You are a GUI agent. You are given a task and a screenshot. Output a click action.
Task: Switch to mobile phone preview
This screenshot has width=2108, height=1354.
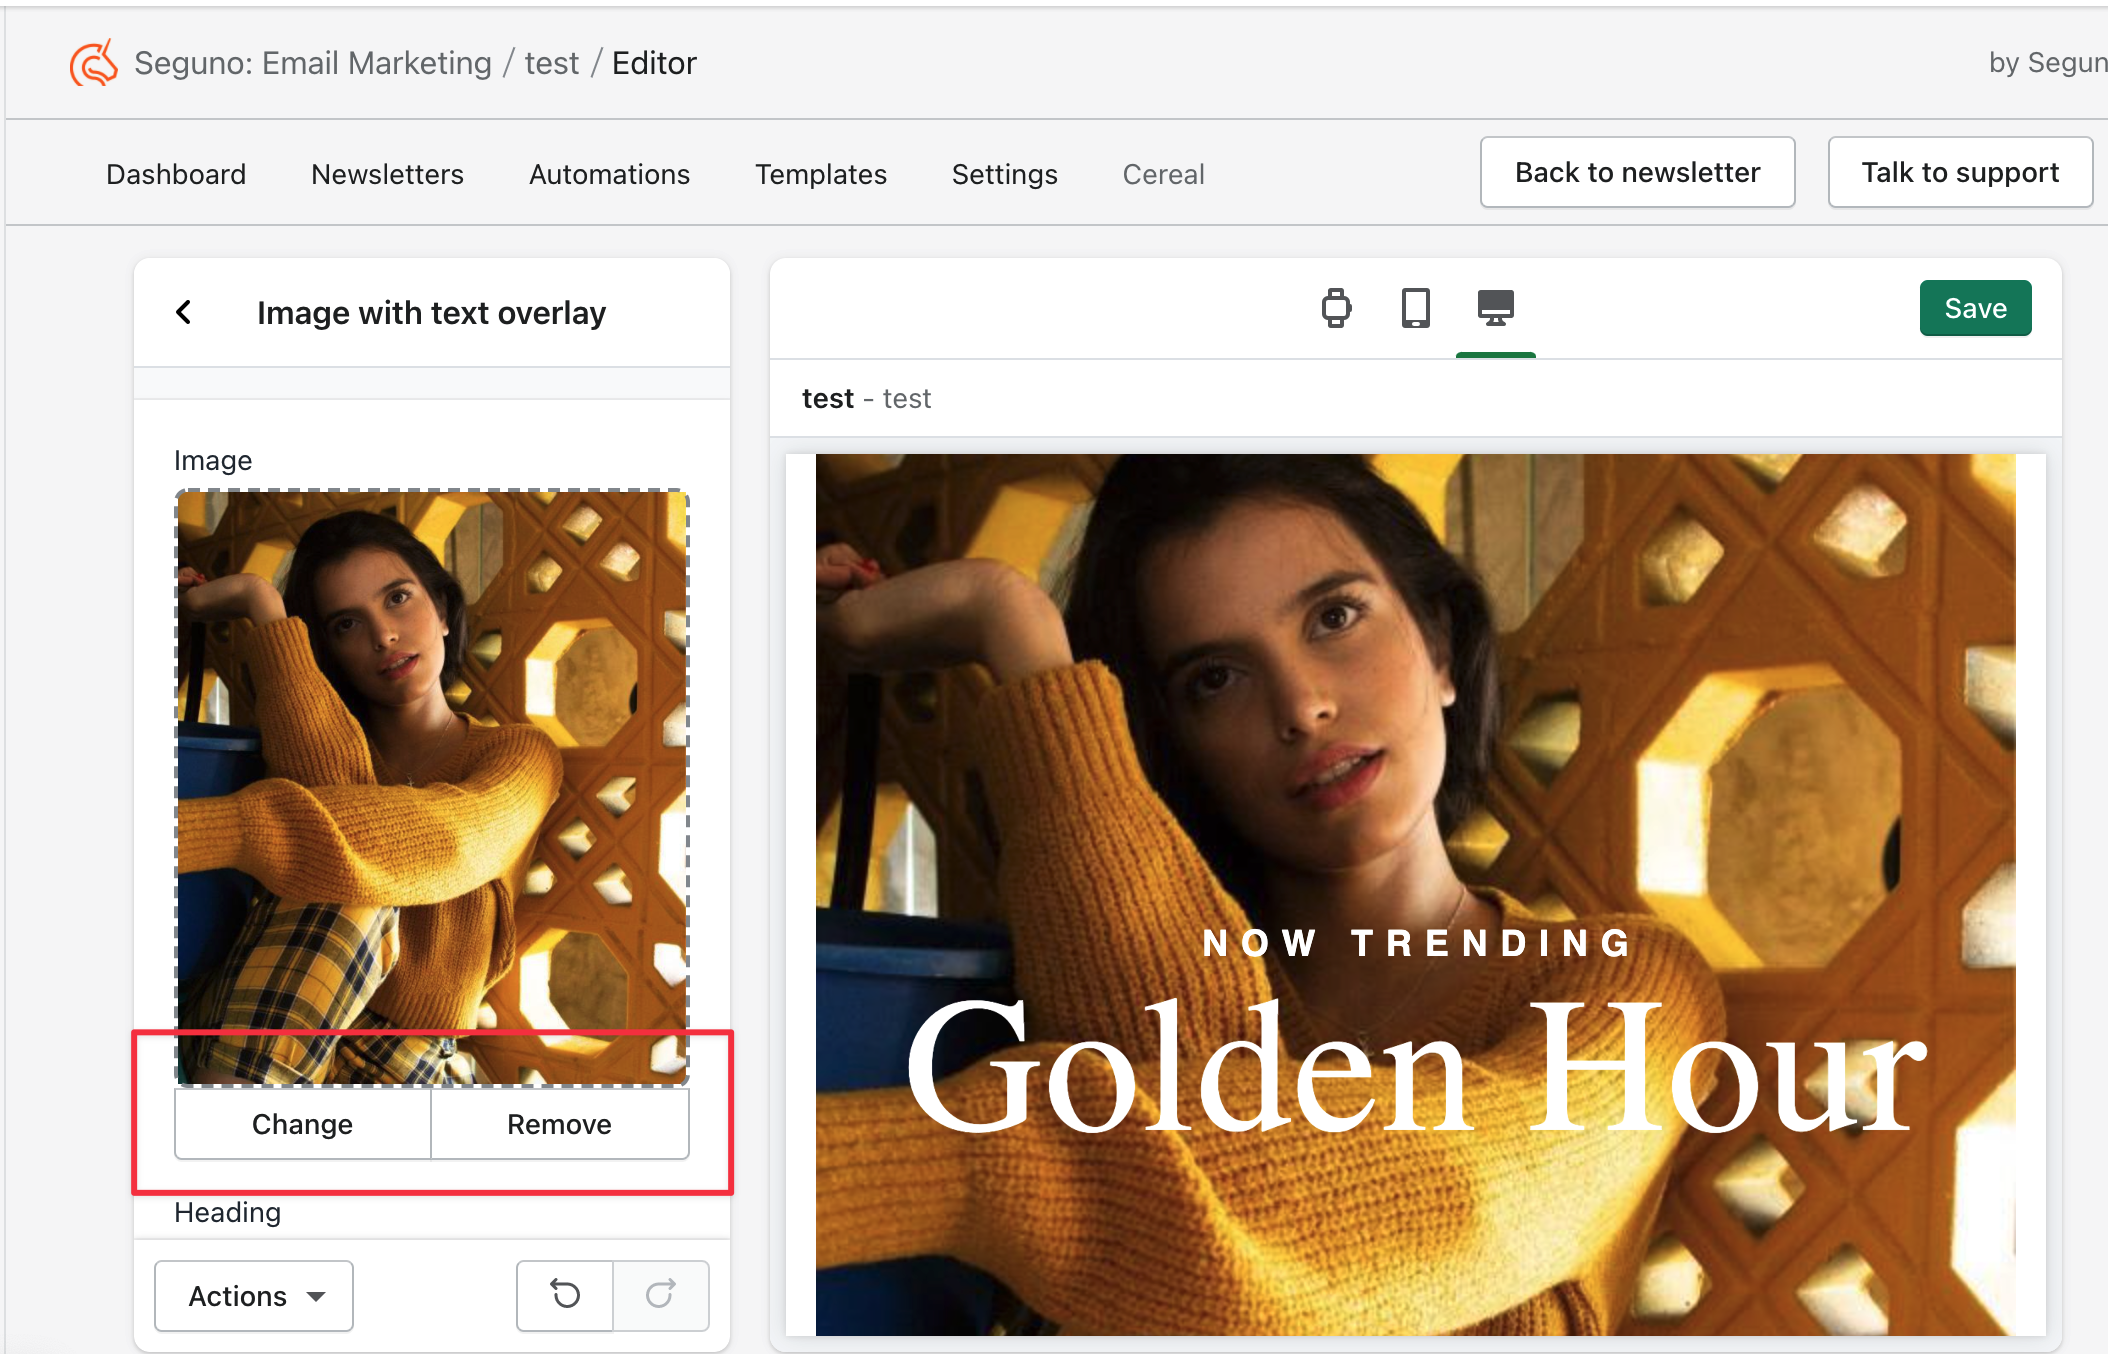click(x=1415, y=308)
